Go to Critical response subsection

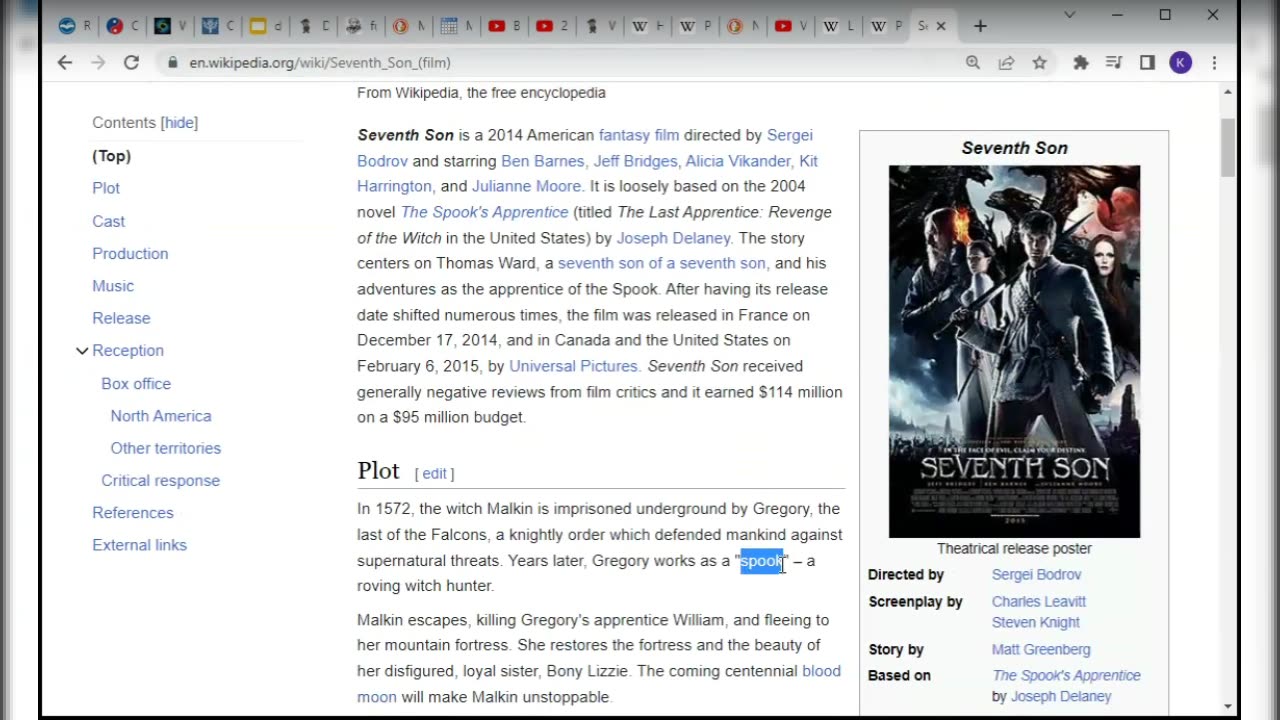pyautogui.click(x=160, y=481)
